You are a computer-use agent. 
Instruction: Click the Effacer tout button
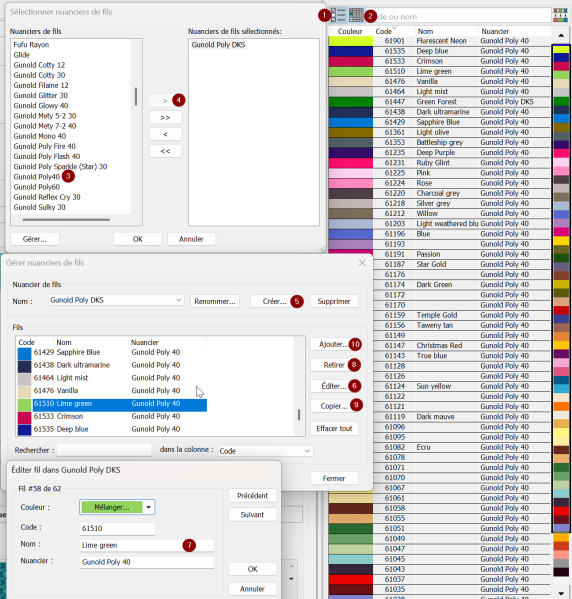(334, 429)
